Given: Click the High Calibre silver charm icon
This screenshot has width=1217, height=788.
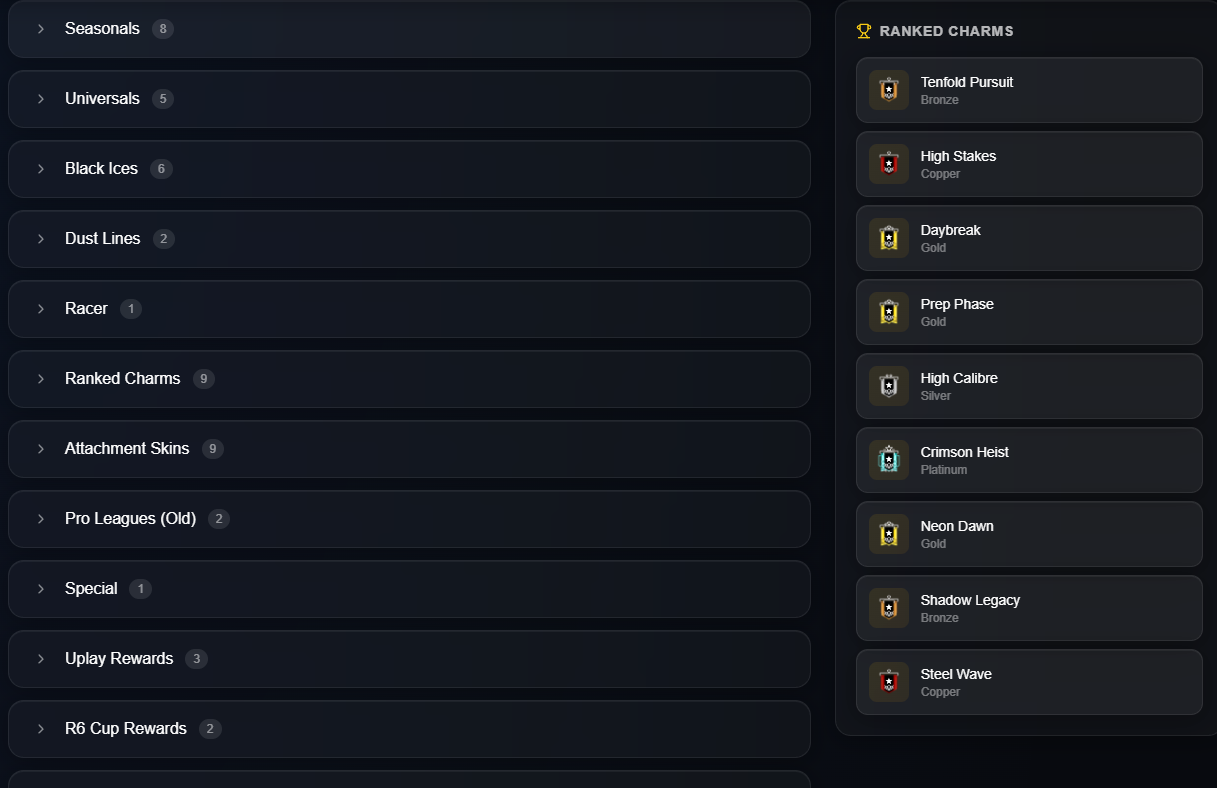Looking at the screenshot, I should coord(889,386).
